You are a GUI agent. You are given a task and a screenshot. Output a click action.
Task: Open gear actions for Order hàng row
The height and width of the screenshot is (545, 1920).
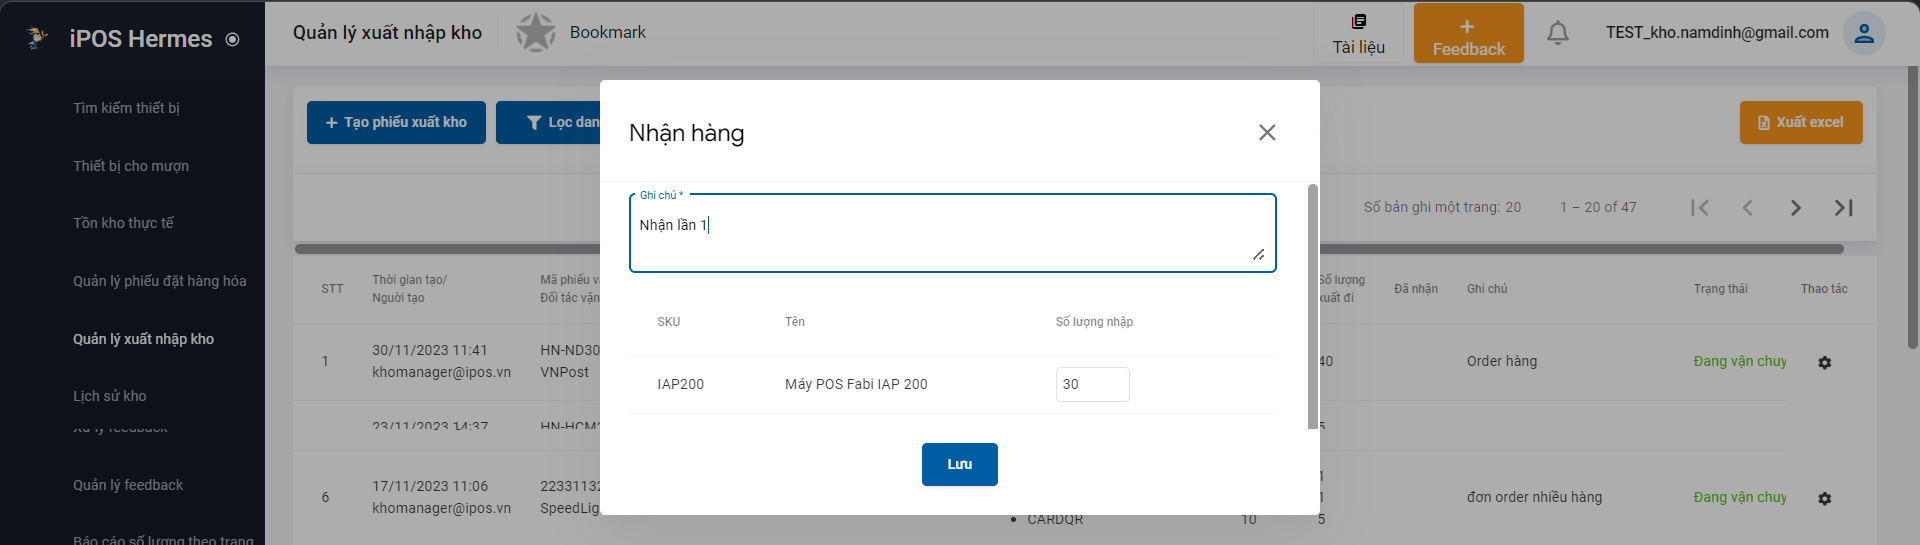pos(1824,362)
